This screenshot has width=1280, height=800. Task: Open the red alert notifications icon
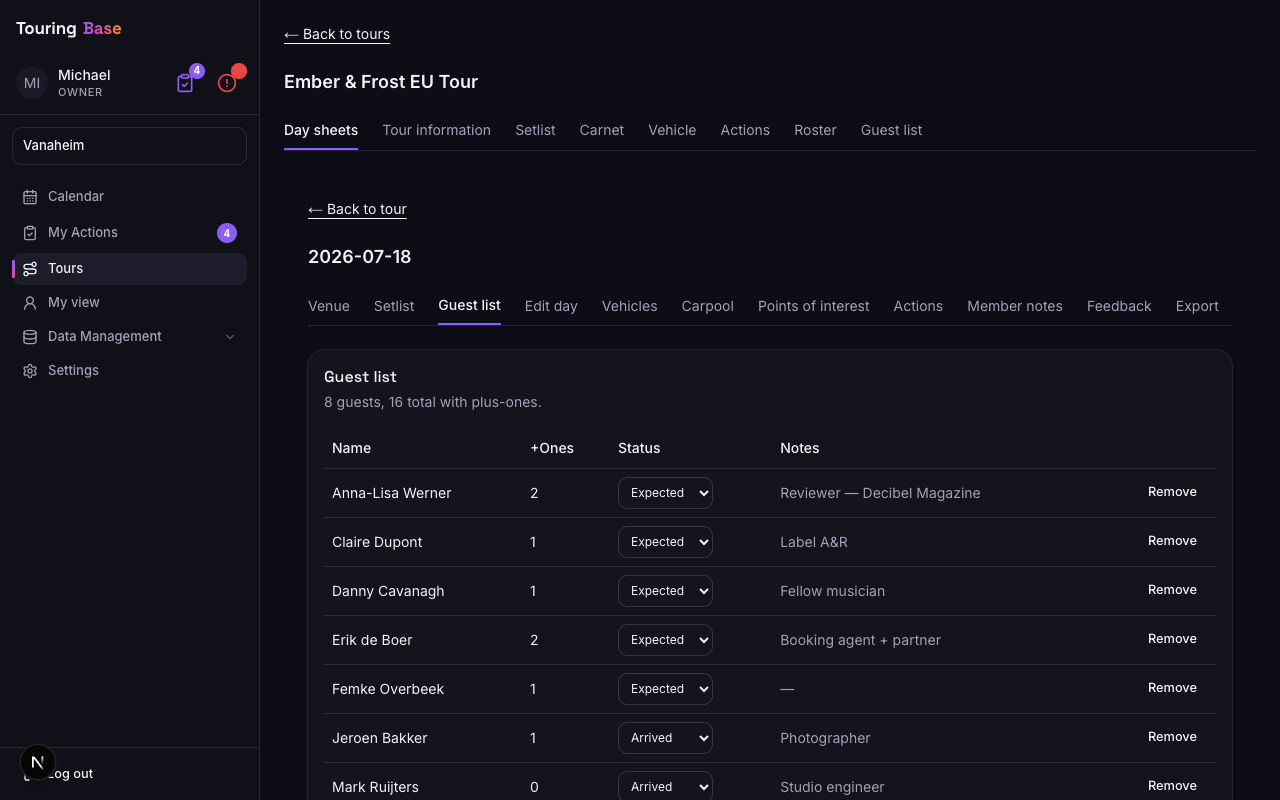coord(227,83)
